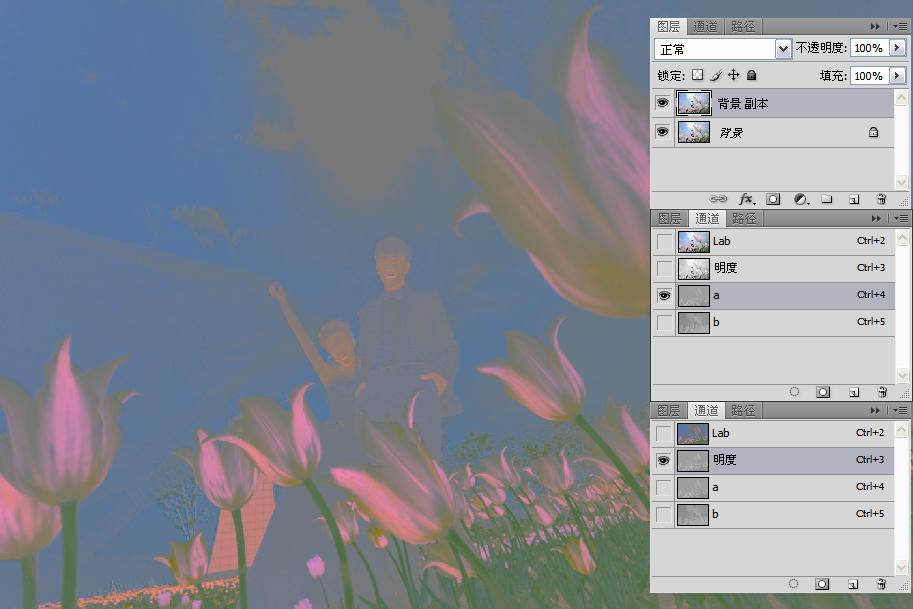Delete channel in bottom Channels panel
Image resolution: width=913 pixels, height=609 pixels.
click(x=880, y=583)
